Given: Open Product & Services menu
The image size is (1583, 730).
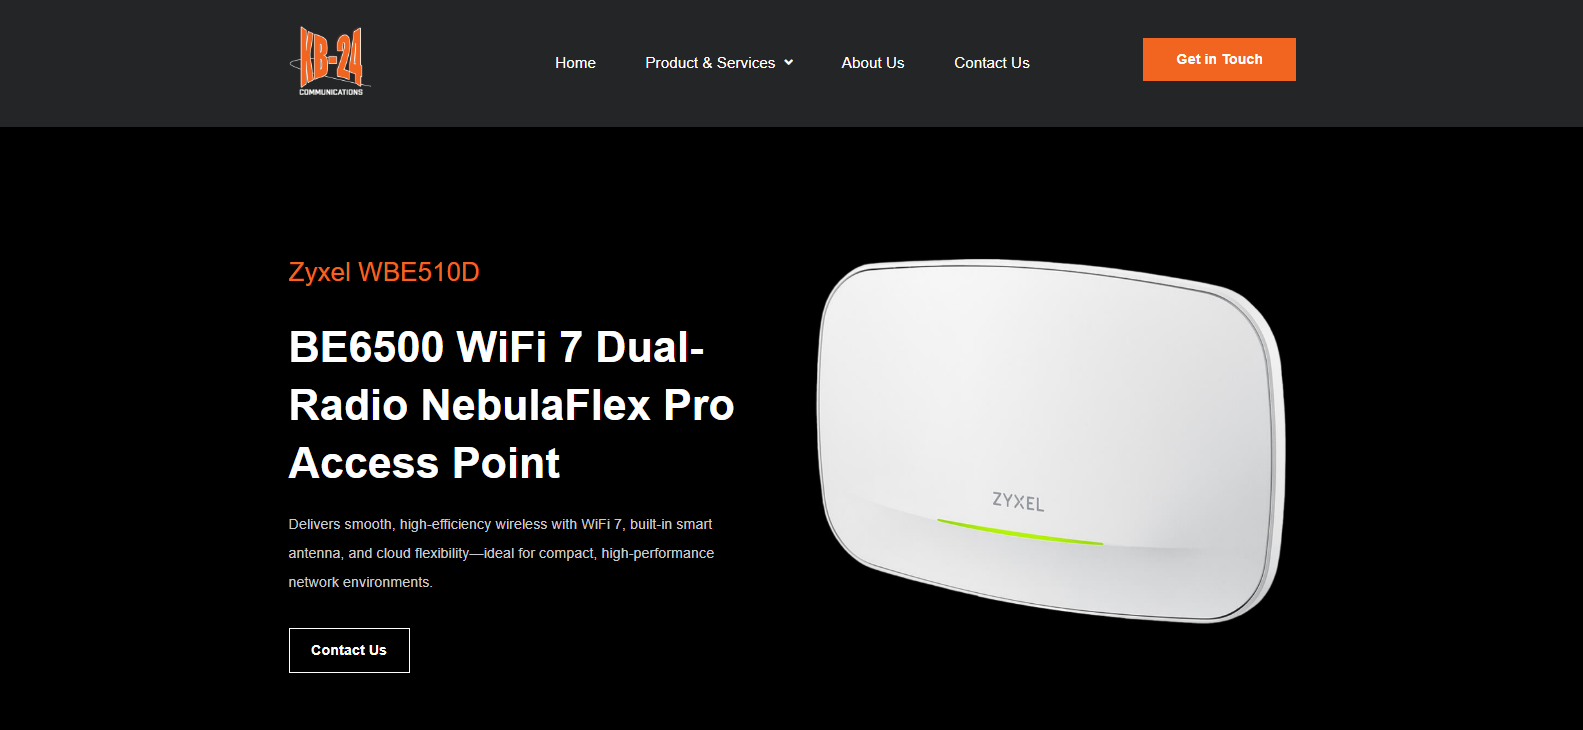Looking at the screenshot, I should [x=710, y=63].
